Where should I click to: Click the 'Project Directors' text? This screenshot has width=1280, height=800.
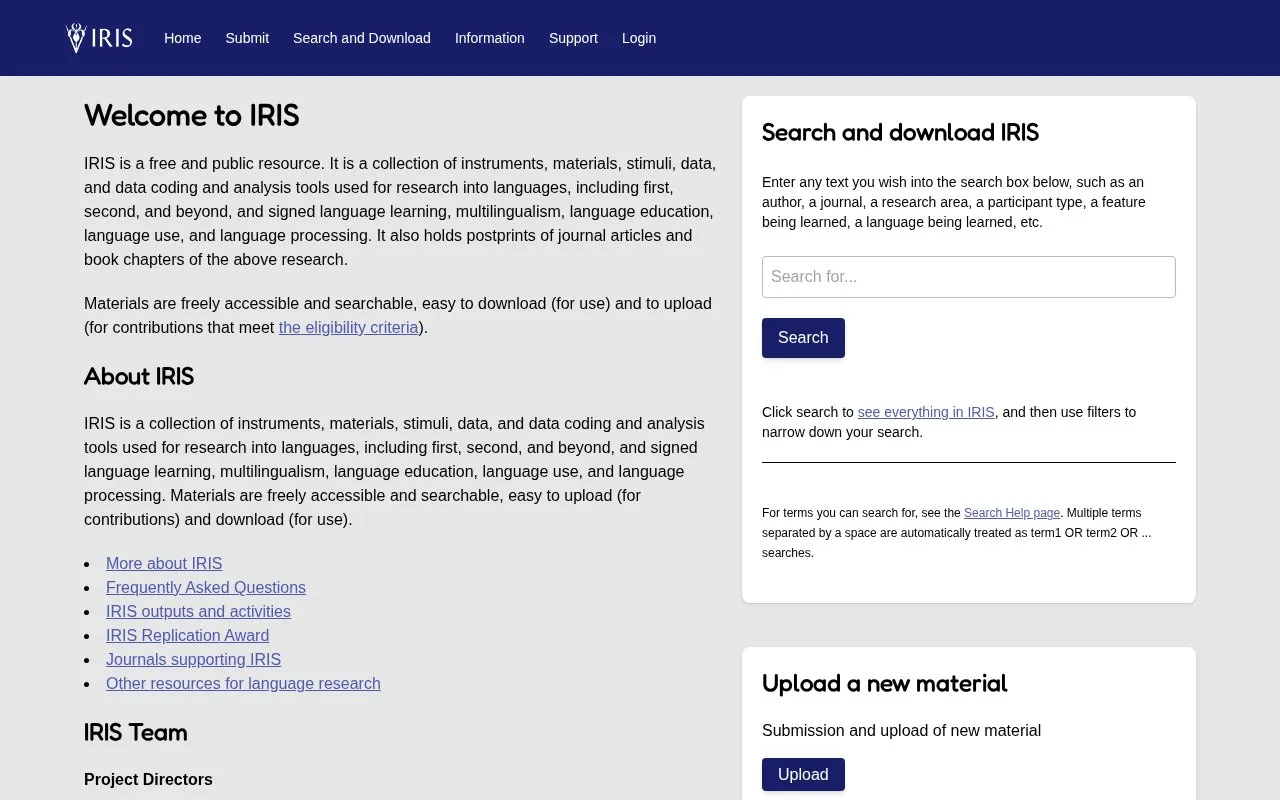148,780
